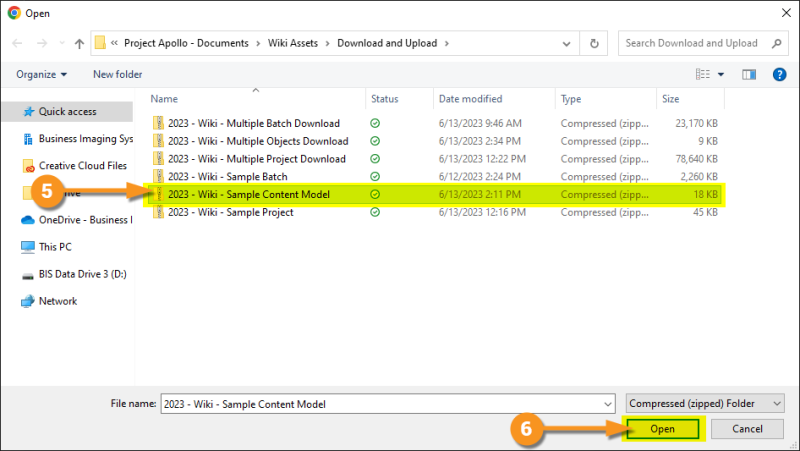Select '2023 - Wiki - Multiple Project Download'

coord(257,159)
